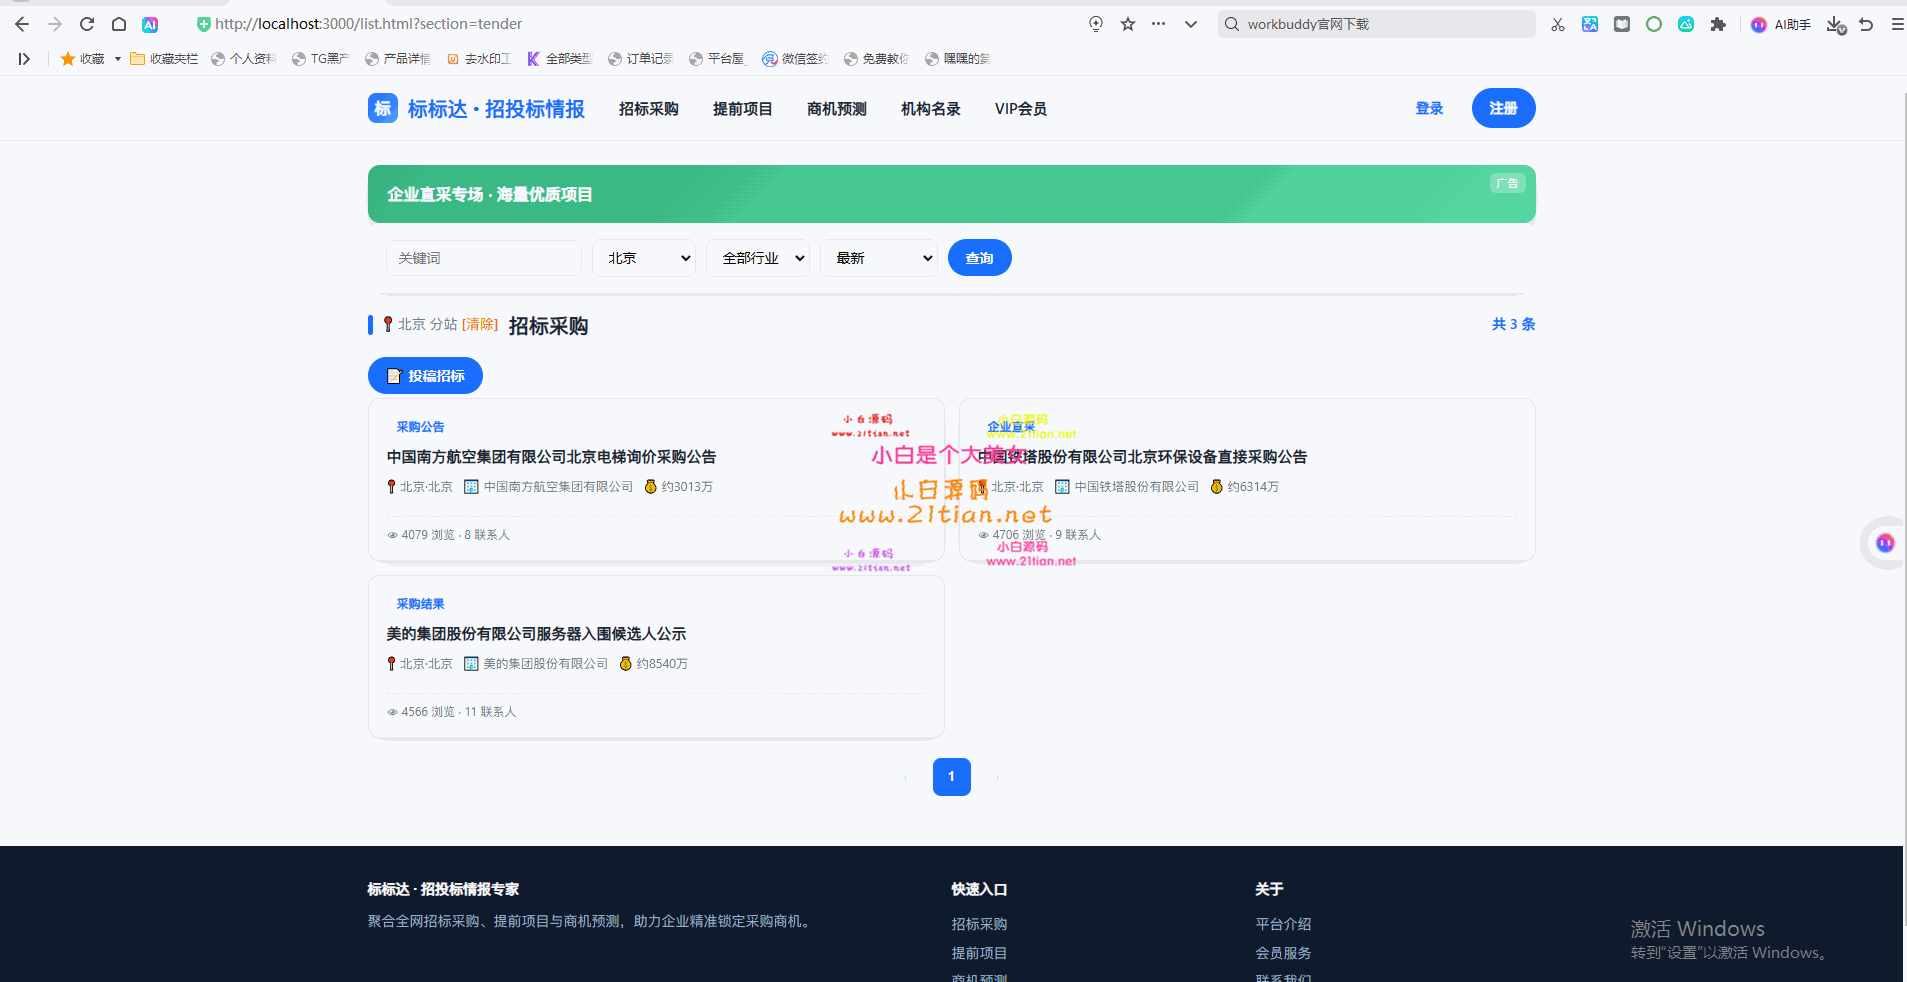Viewport: 1907px width, 982px height.
Task: Click 采购公告 tag on the 中国南方航空 card
Action: 420,427
